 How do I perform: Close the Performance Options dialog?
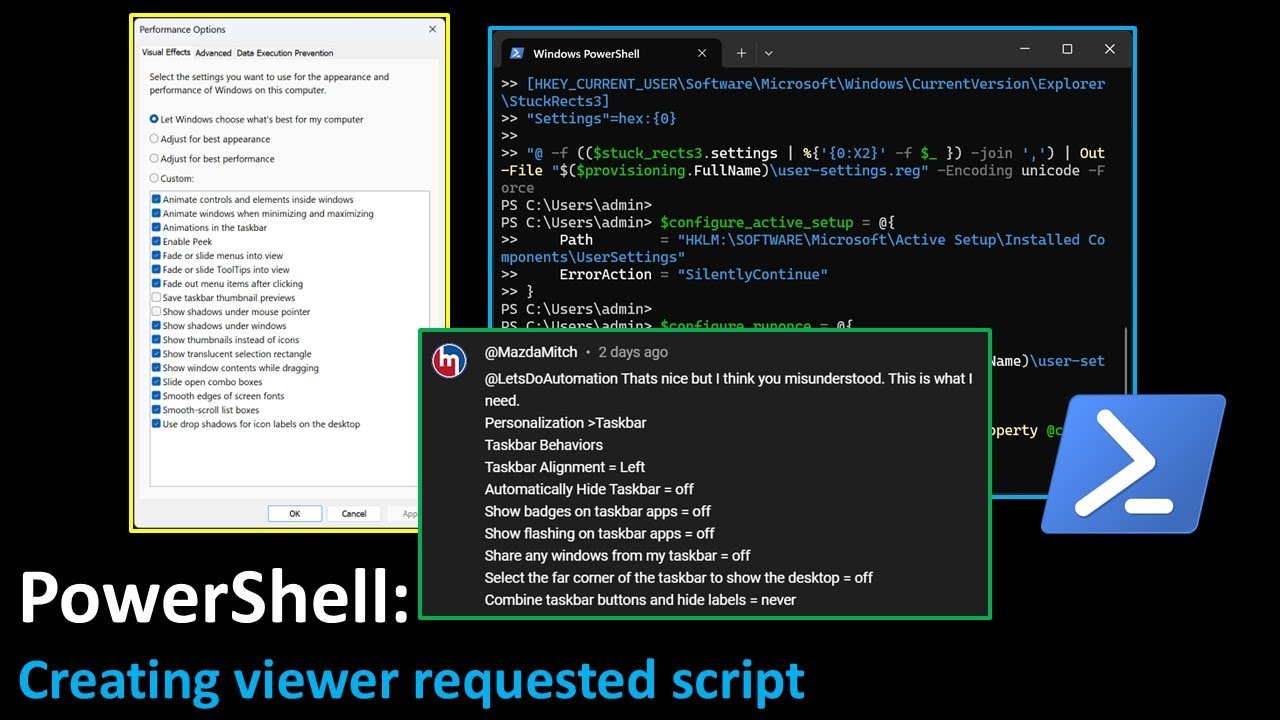point(432,30)
